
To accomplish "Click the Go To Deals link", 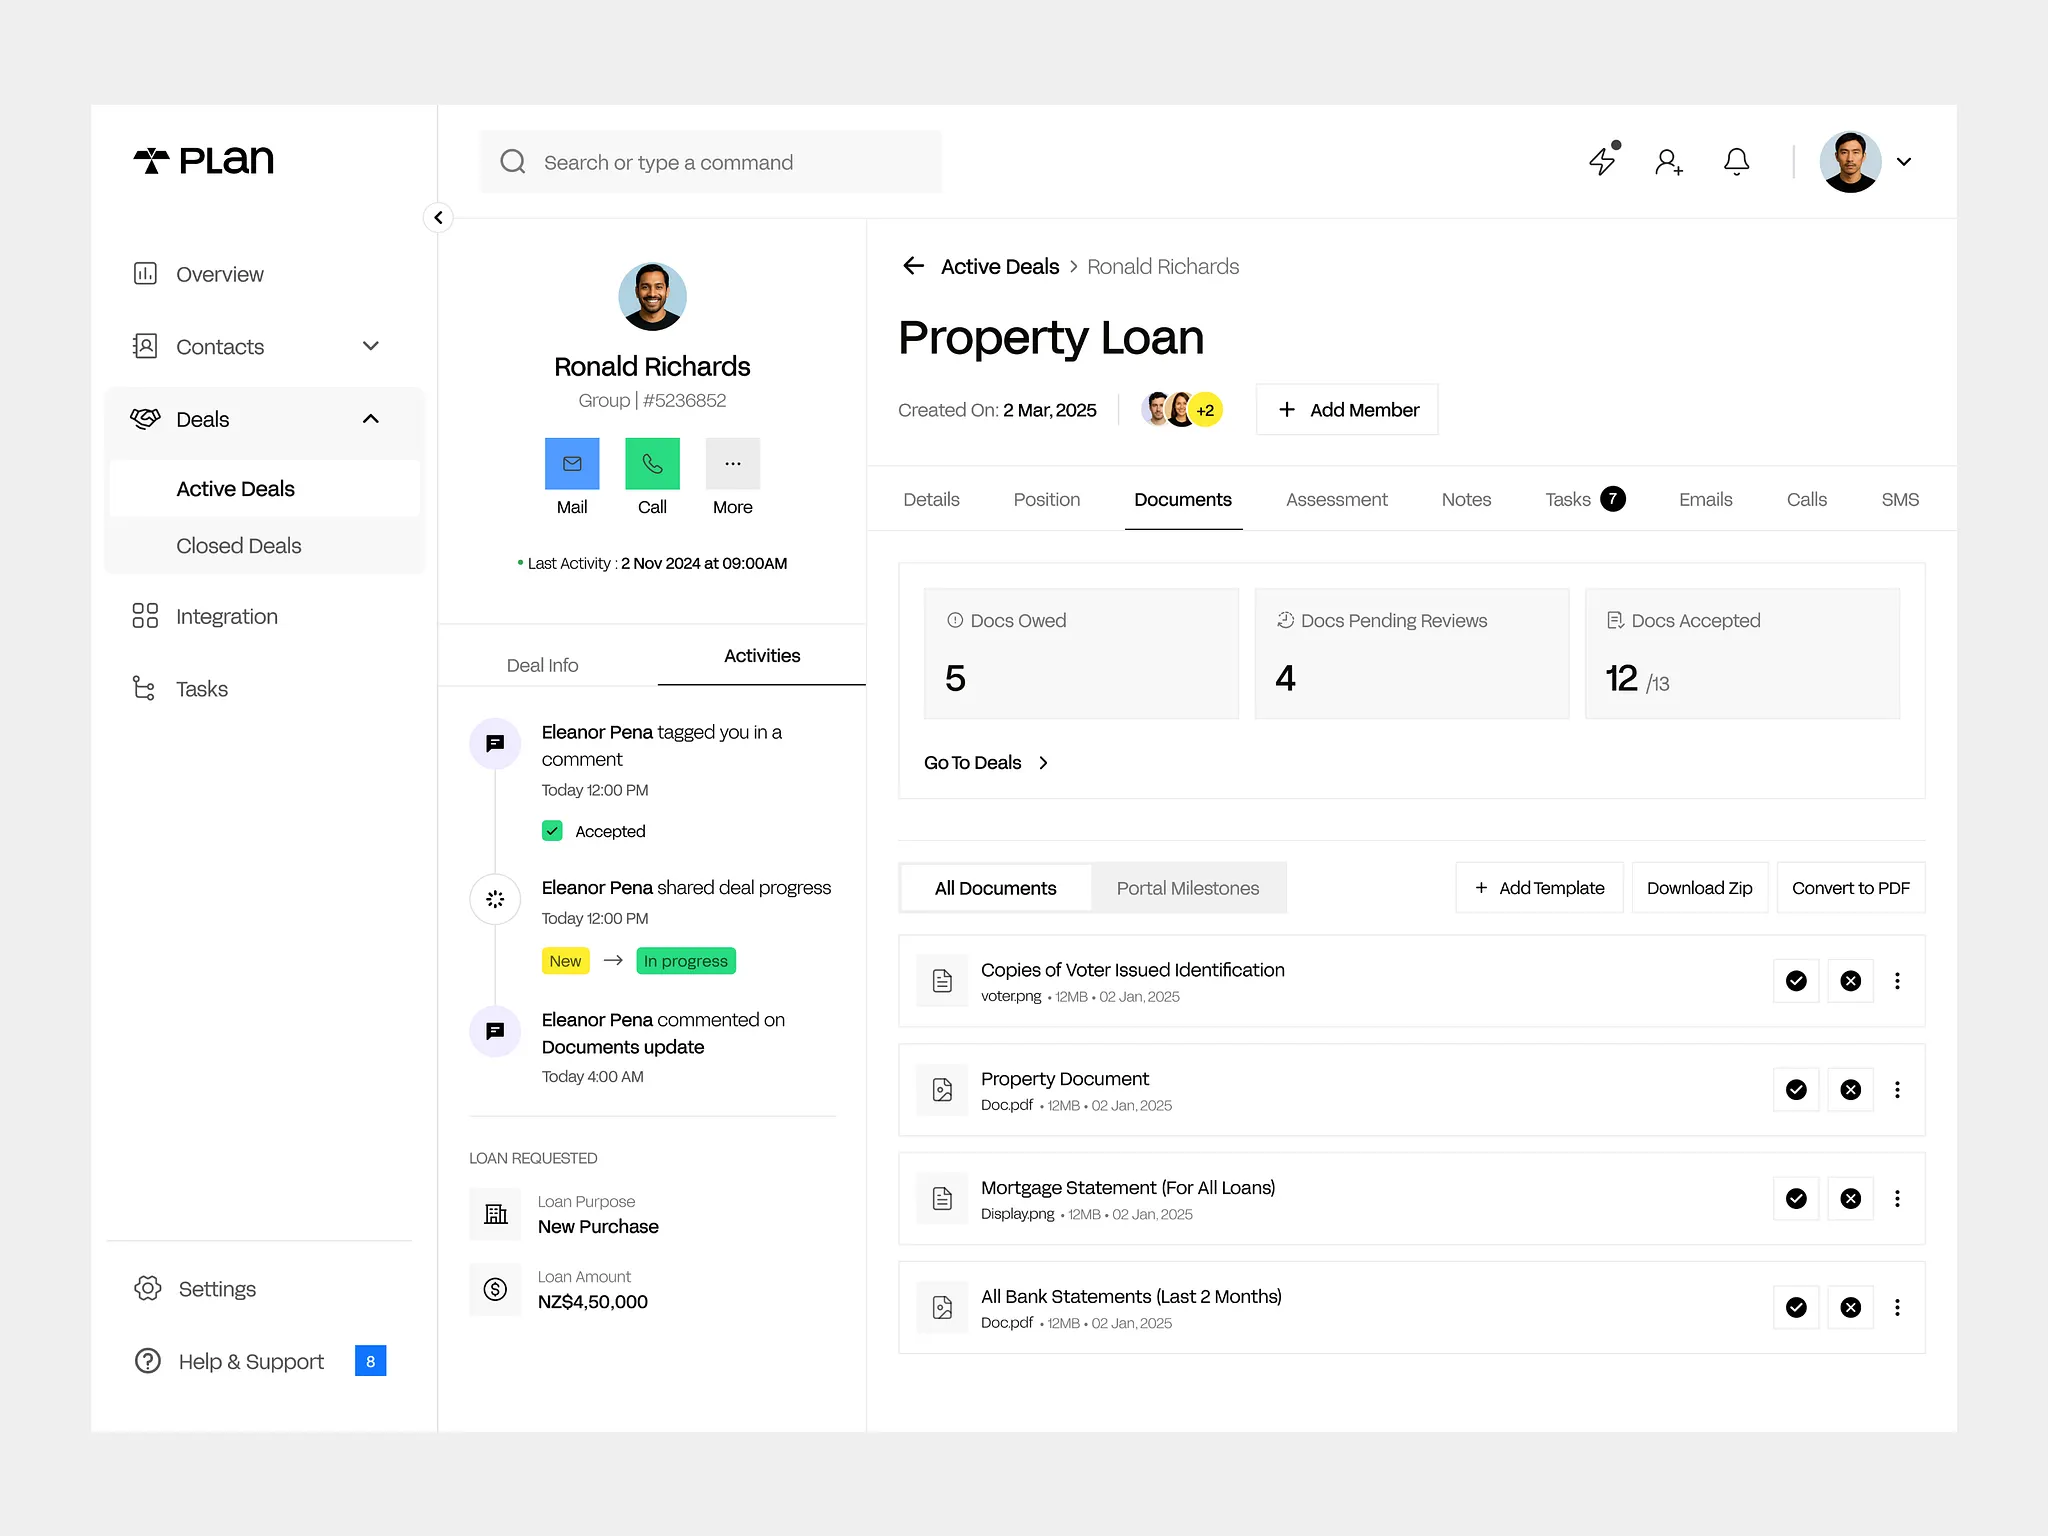I will click(x=985, y=763).
